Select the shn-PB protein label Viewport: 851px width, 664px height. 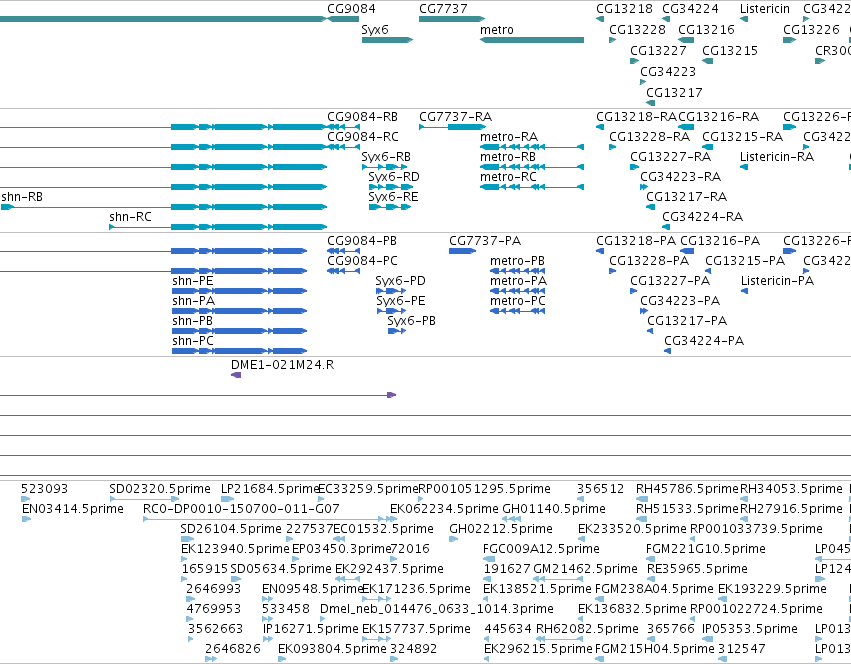pos(193,321)
